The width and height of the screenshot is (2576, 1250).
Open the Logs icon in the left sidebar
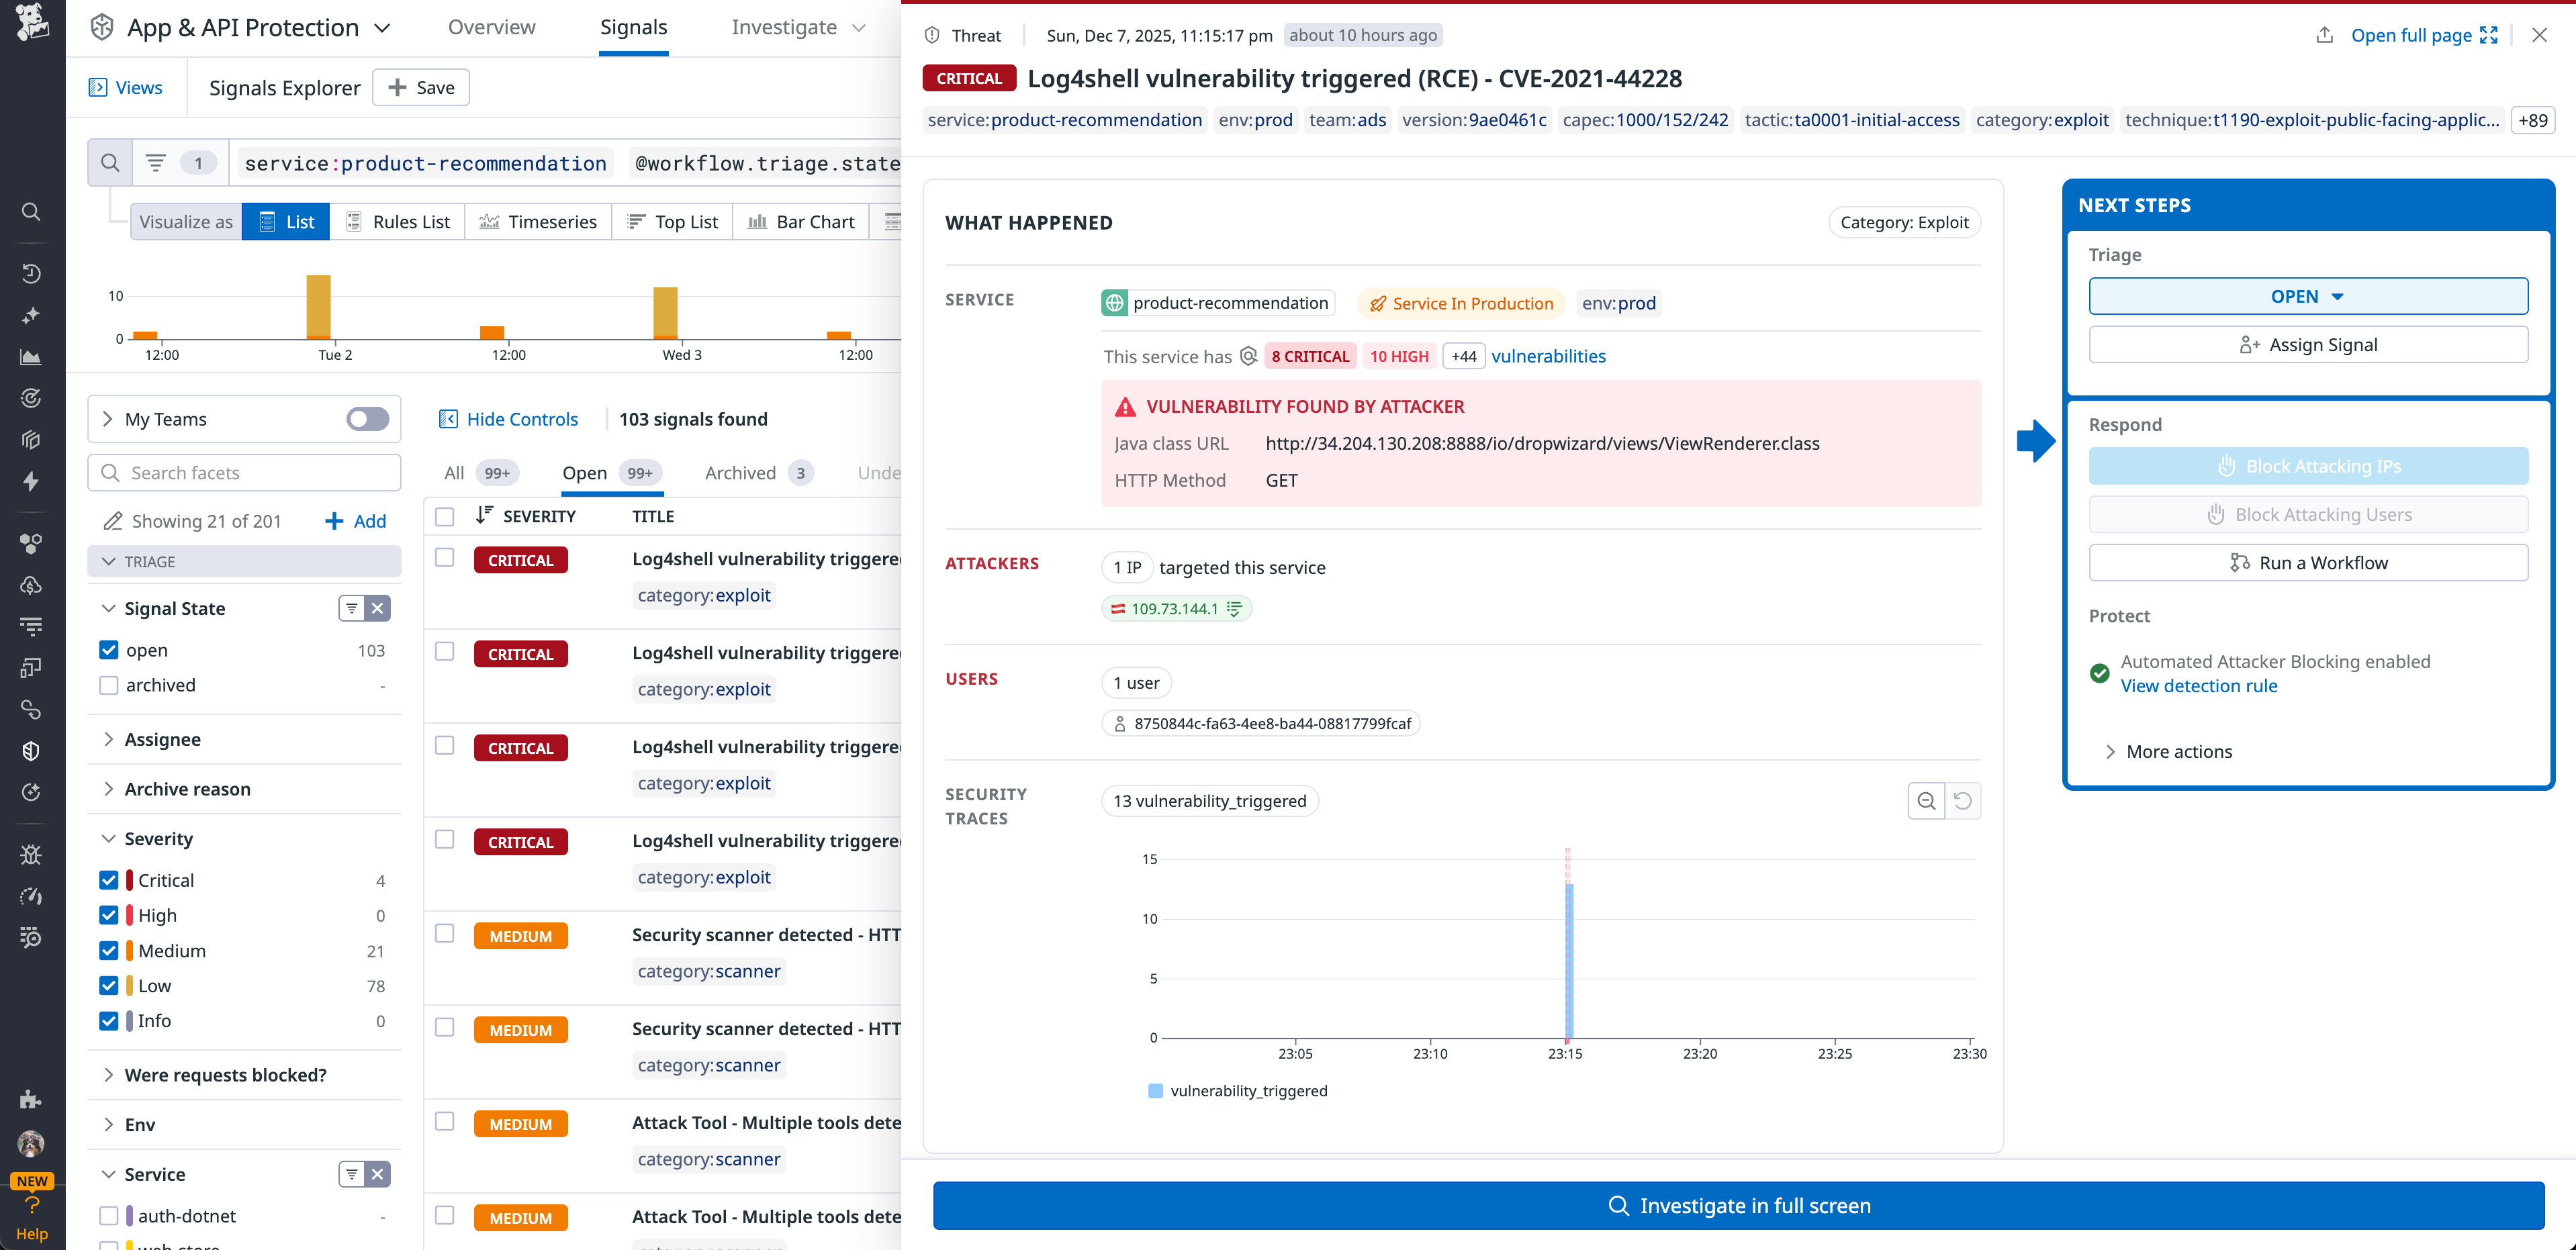(31, 626)
